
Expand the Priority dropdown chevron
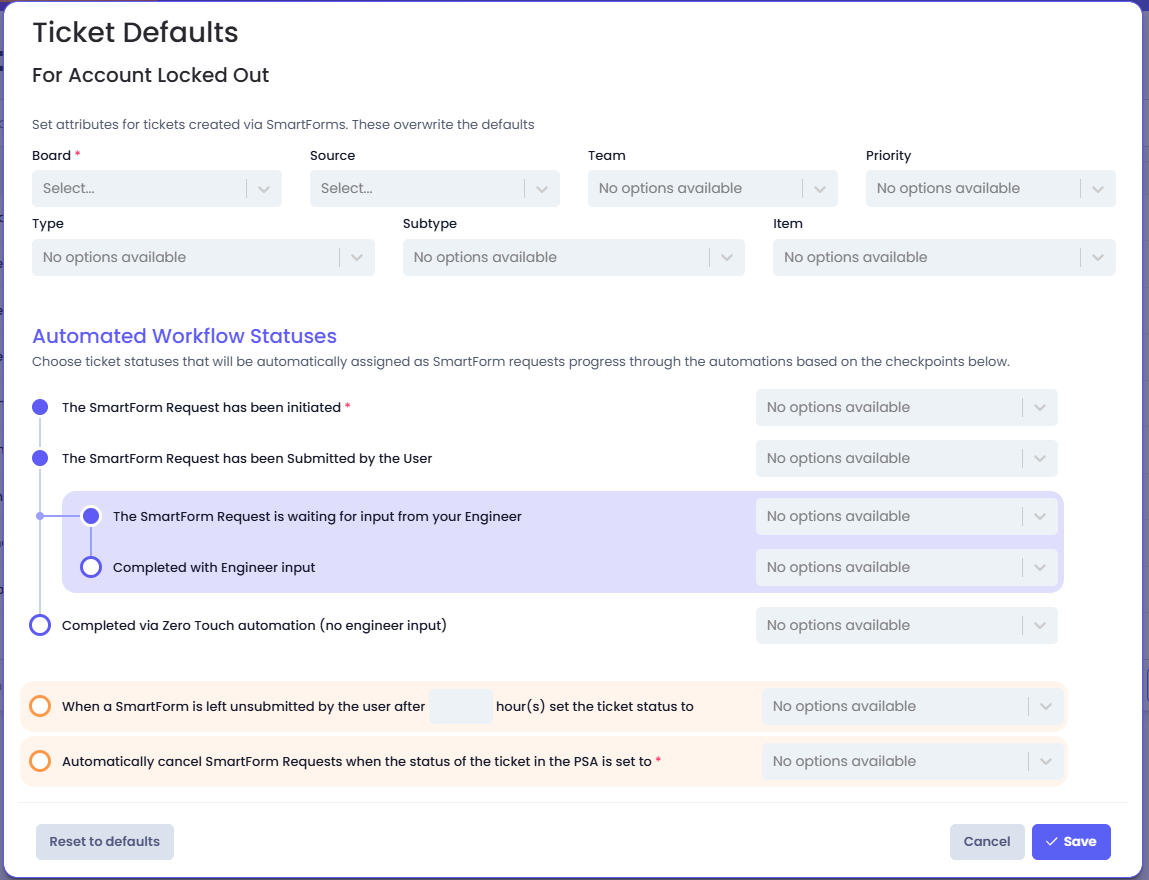click(x=1098, y=188)
